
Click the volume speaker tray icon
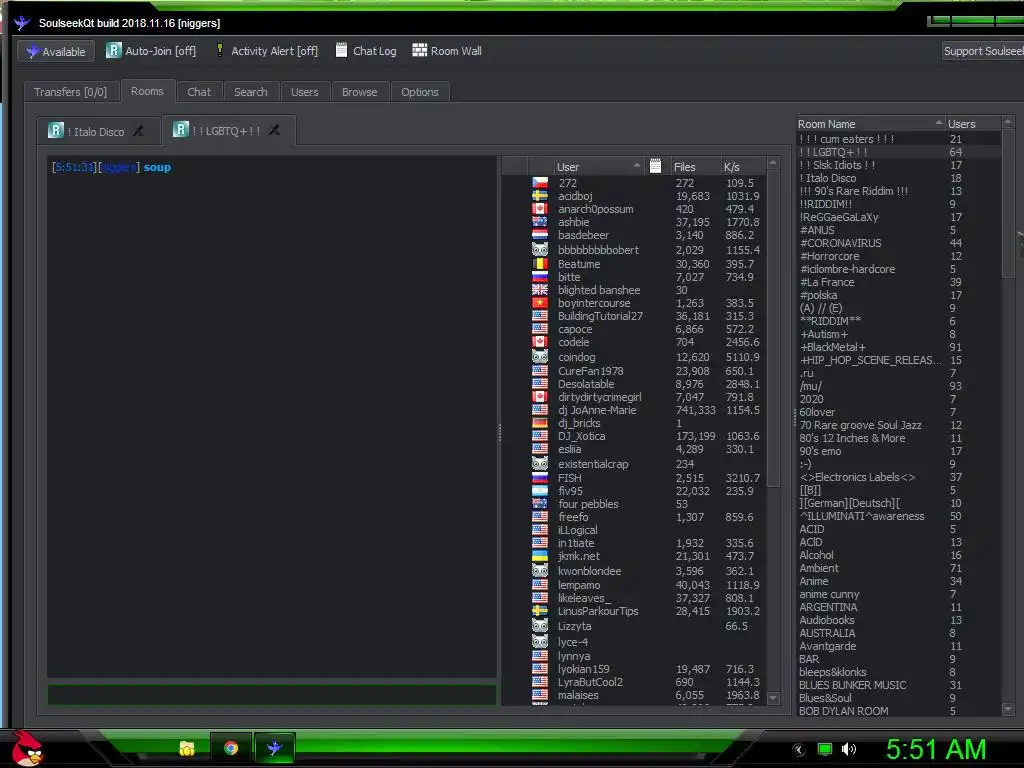(x=849, y=749)
